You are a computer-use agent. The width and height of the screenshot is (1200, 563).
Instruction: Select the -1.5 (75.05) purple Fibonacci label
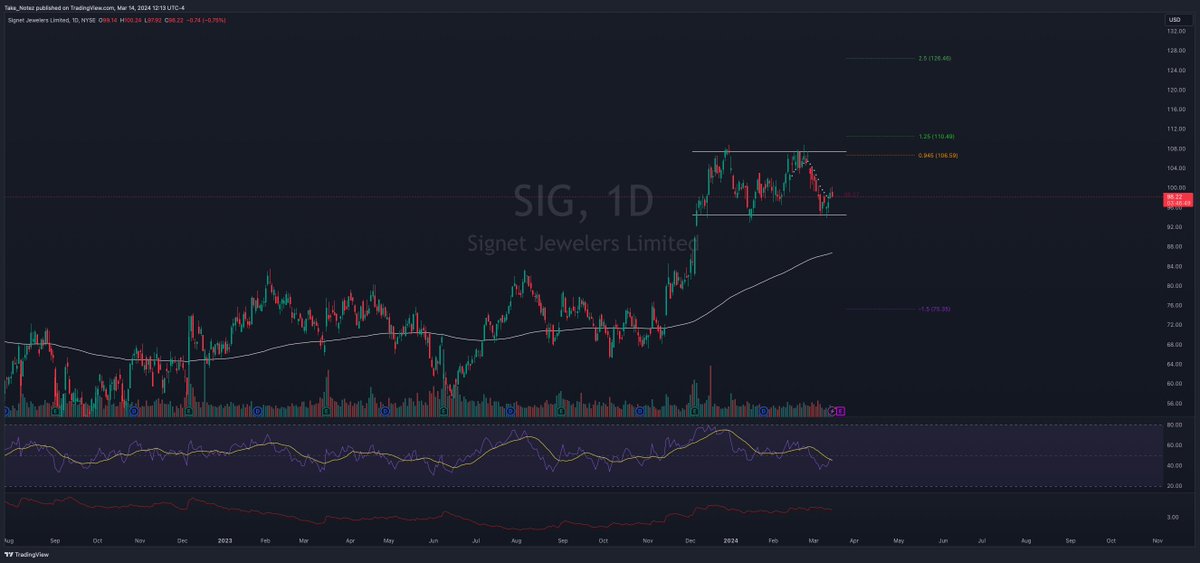(933, 309)
